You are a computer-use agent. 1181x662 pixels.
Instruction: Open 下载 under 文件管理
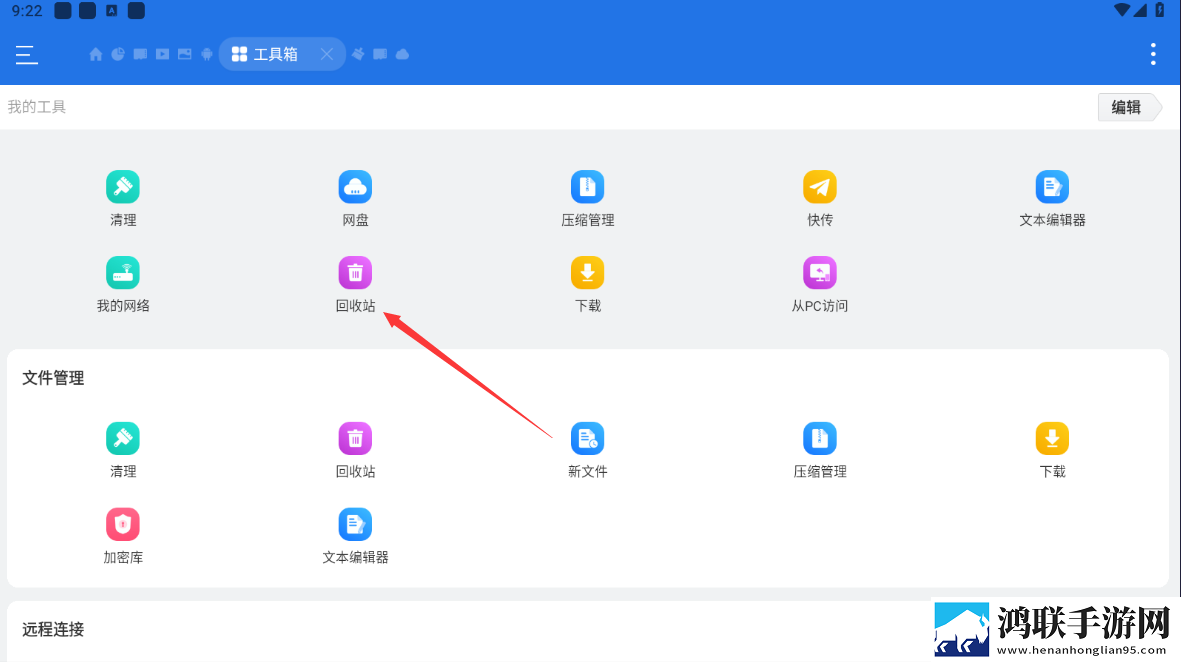point(1052,450)
